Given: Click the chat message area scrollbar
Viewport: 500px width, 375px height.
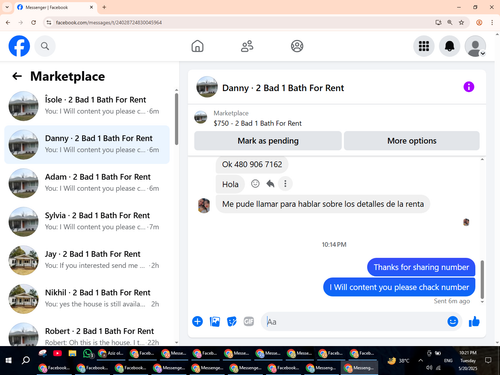Looking at the screenshot, I should [482, 279].
